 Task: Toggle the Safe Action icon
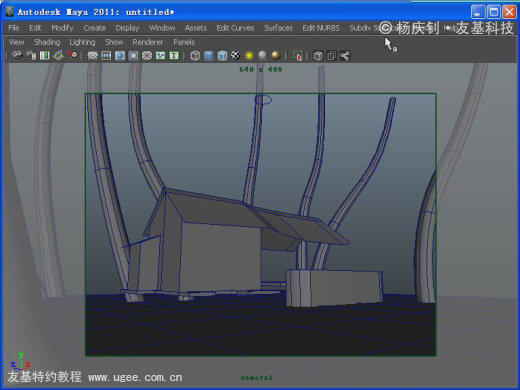161,56
